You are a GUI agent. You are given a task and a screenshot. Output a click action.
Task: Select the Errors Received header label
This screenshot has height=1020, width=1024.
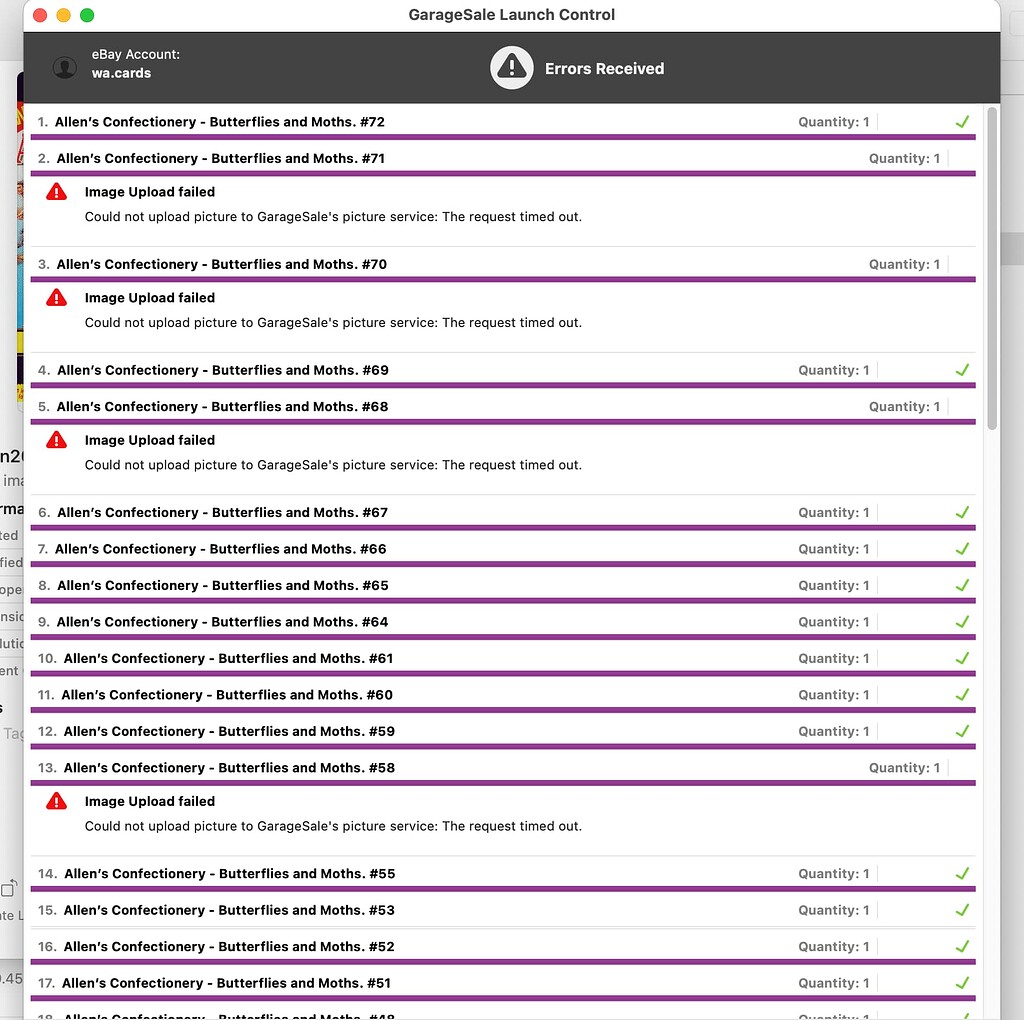point(604,68)
